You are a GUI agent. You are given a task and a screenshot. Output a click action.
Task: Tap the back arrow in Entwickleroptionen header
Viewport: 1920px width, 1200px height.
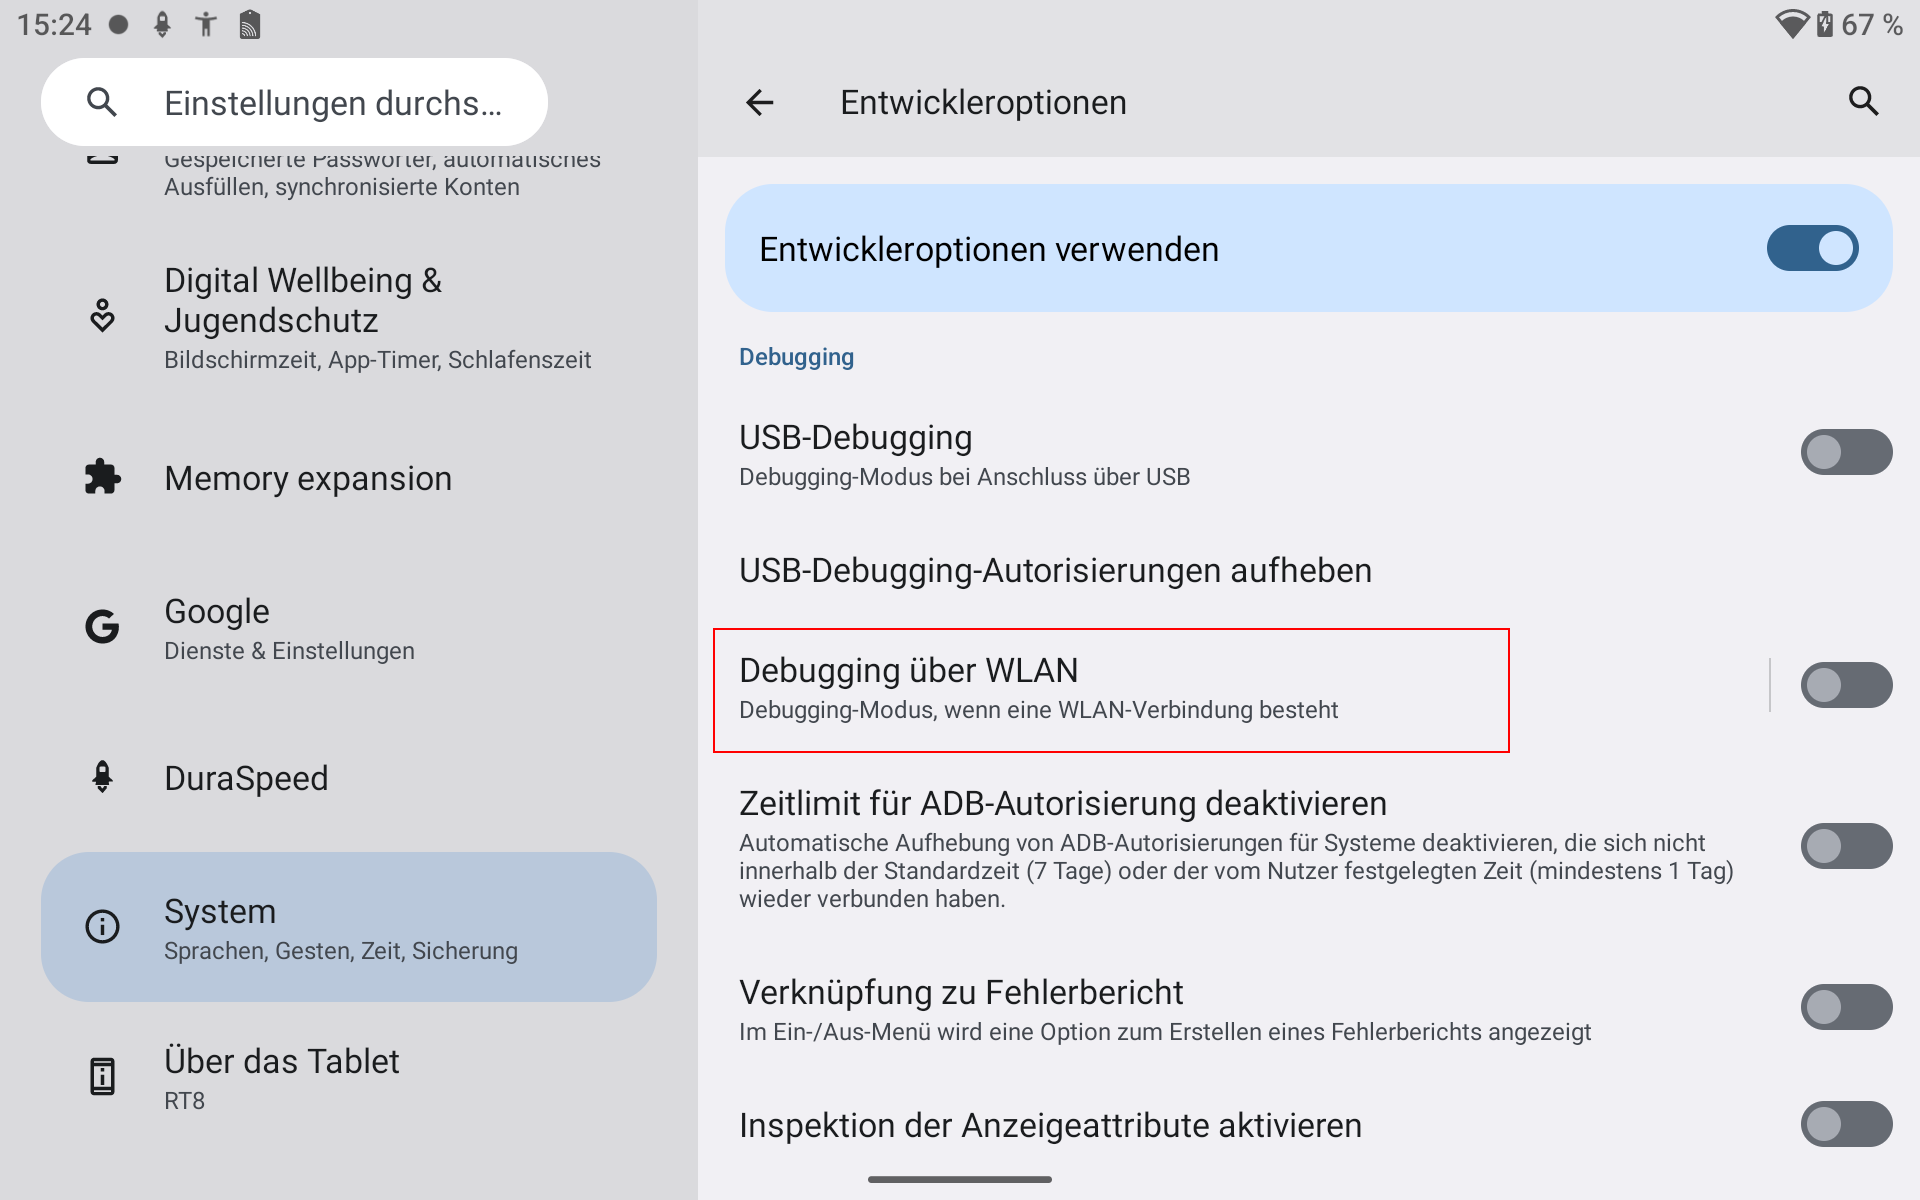pyautogui.click(x=760, y=102)
